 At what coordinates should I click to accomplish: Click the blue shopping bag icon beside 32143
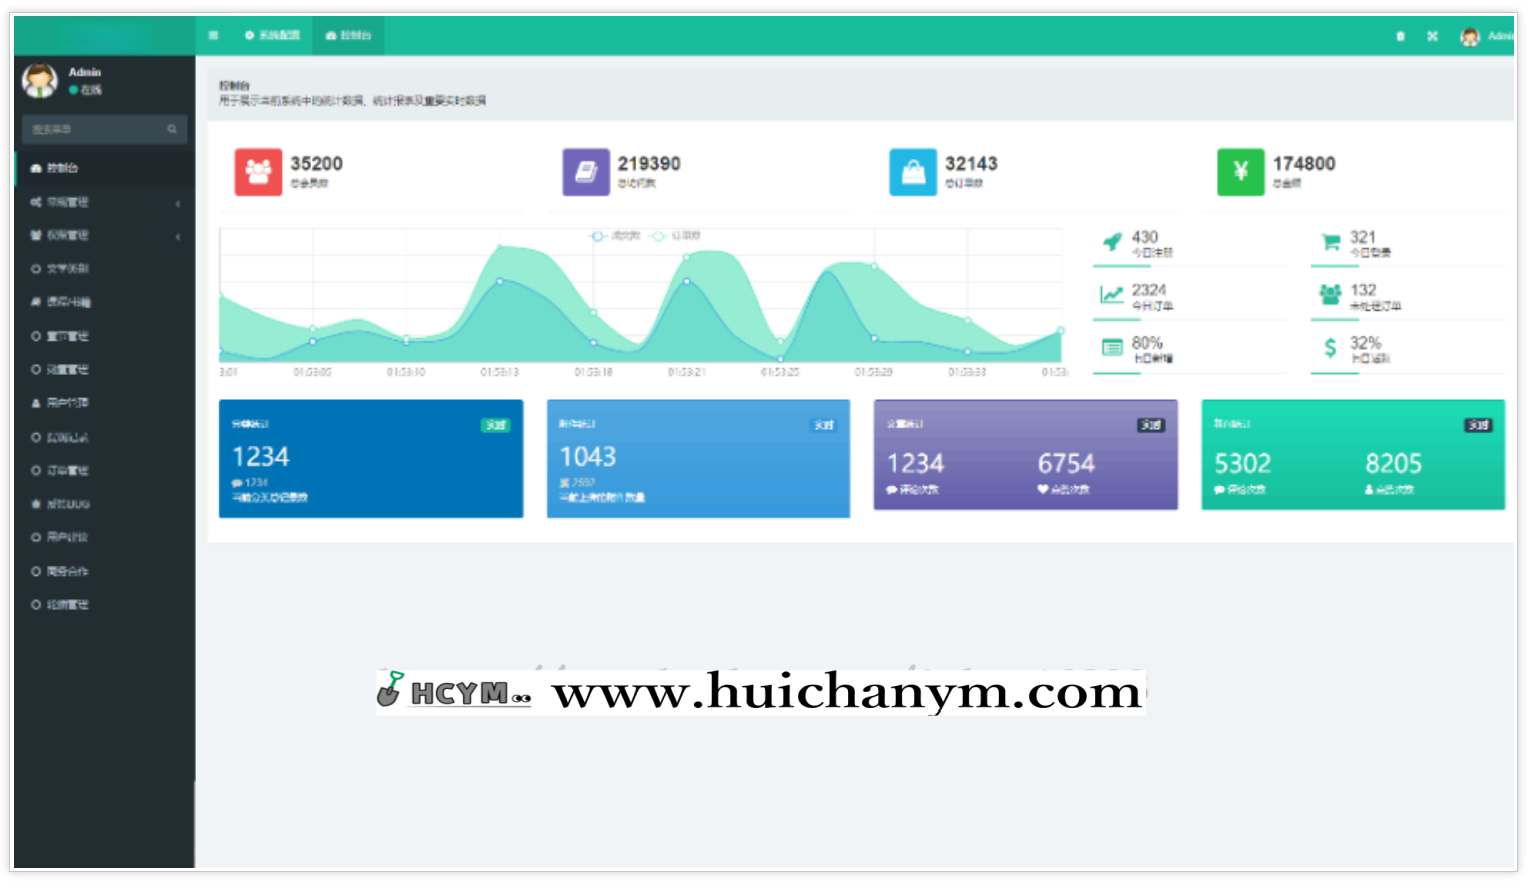(x=913, y=172)
